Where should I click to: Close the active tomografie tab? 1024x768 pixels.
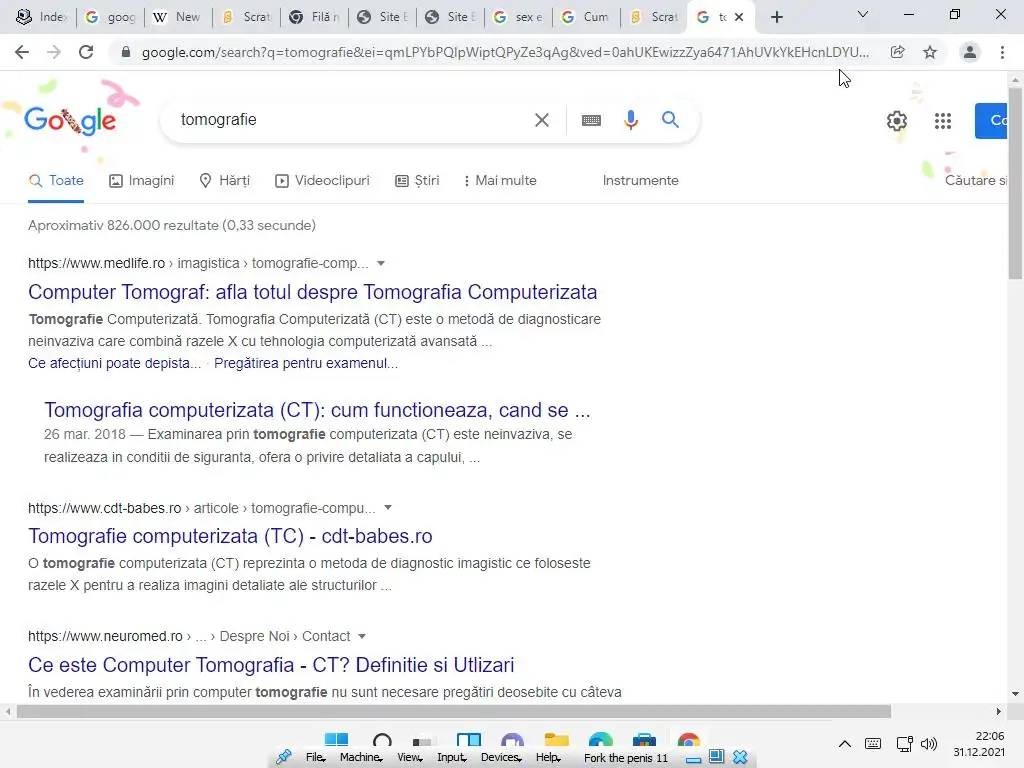[739, 17]
